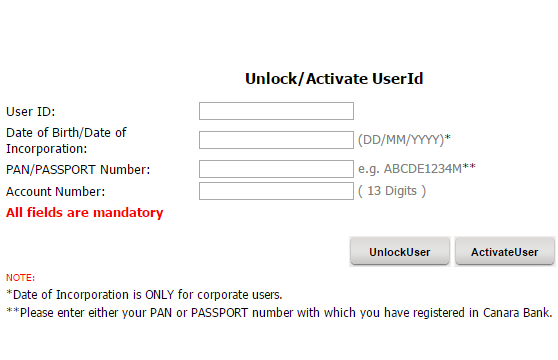The width and height of the screenshot is (558, 360).
Task: Click the red All fields are mandatory text
Action: (x=85, y=213)
